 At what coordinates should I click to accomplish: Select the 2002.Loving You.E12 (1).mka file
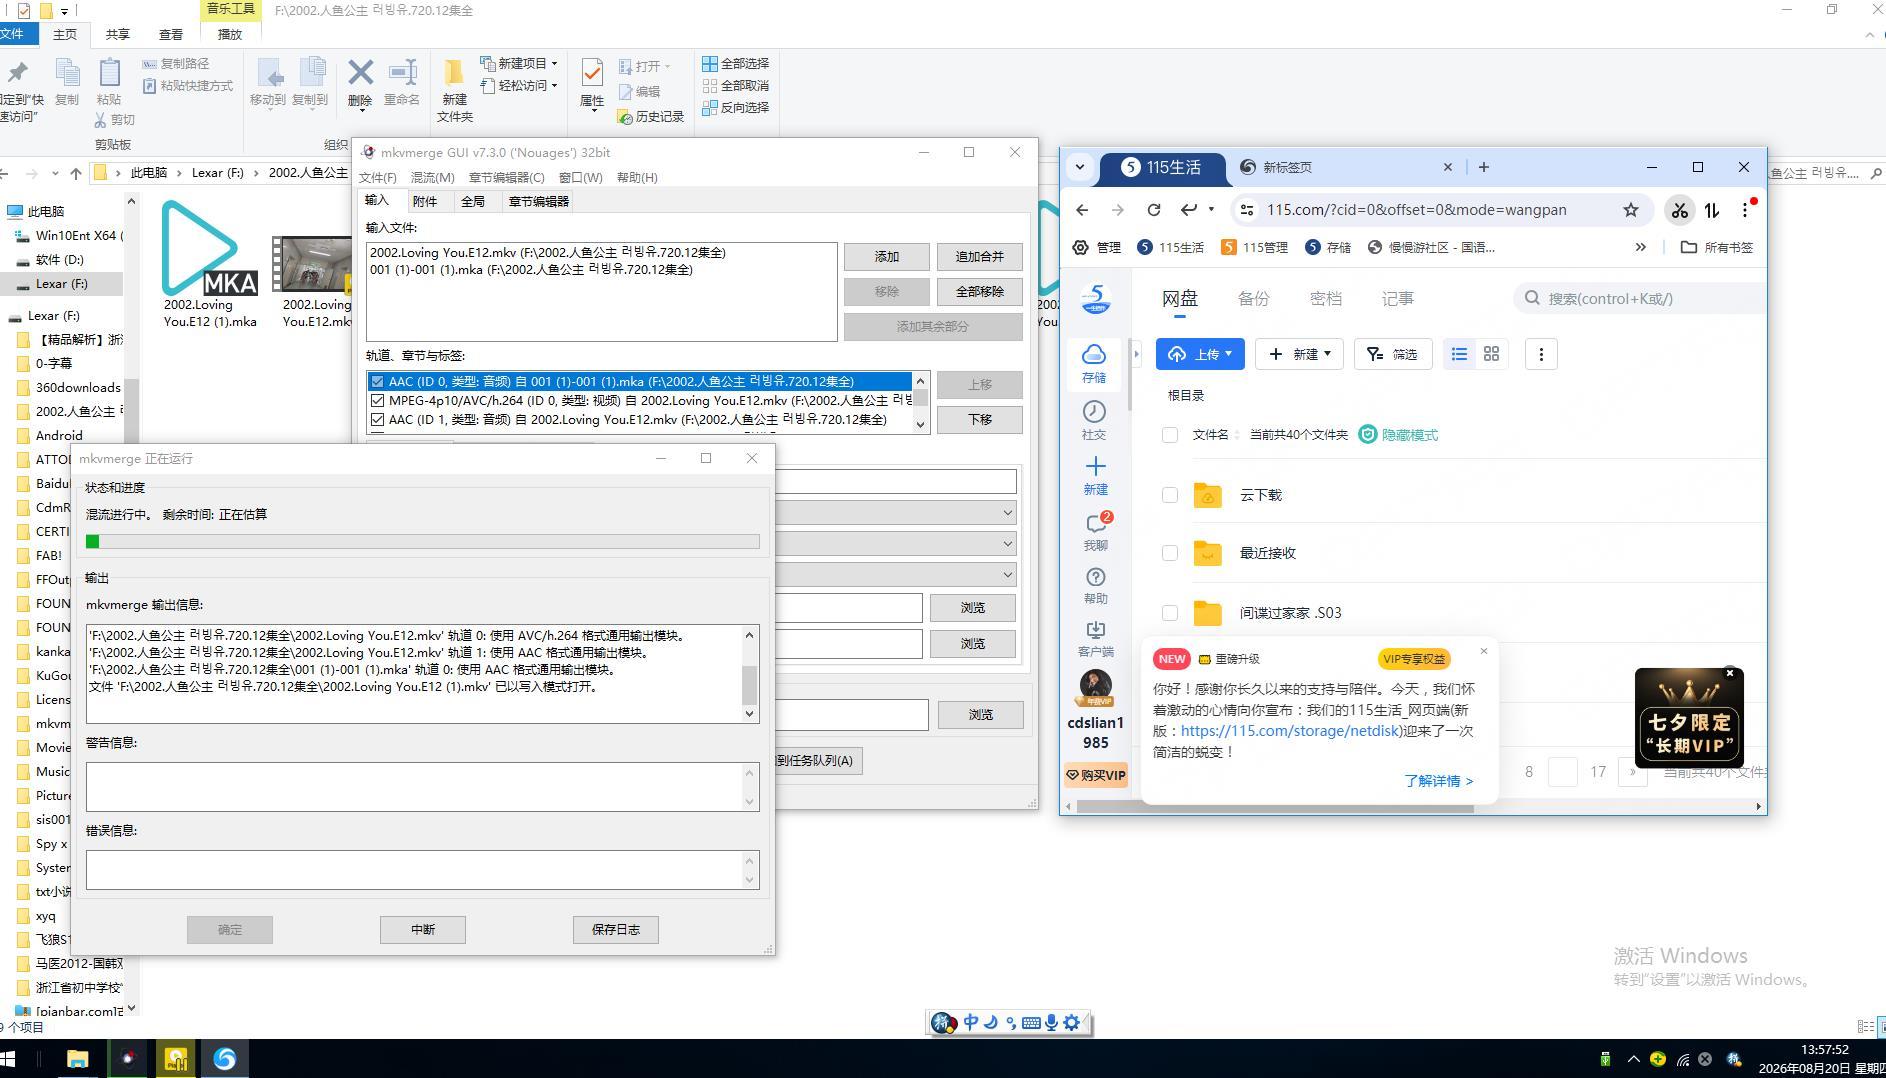tap(210, 265)
